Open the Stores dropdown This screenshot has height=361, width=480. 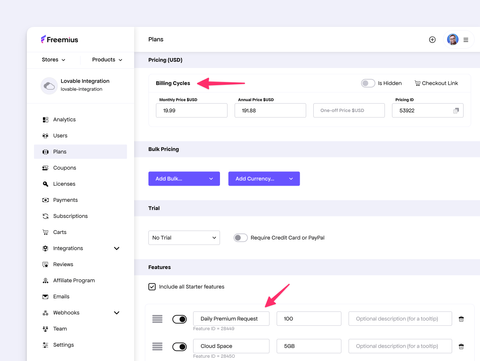tap(53, 60)
